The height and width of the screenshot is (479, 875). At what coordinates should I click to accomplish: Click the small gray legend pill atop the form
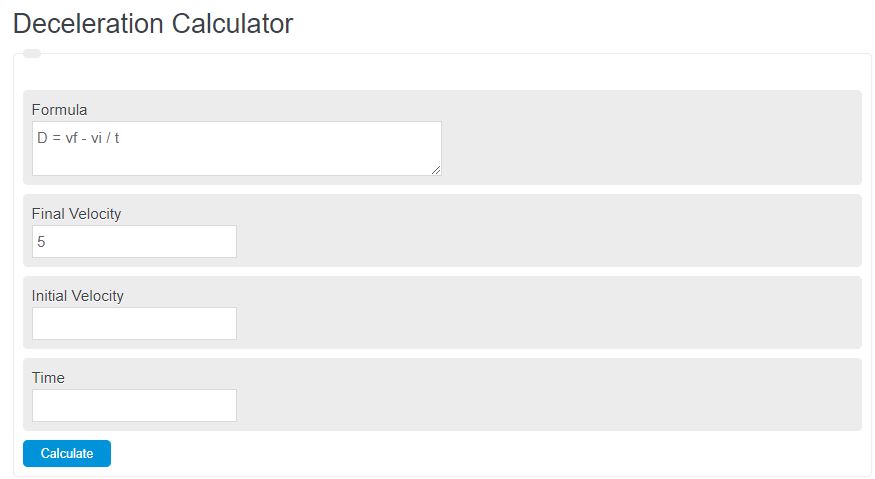coord(32,54)
